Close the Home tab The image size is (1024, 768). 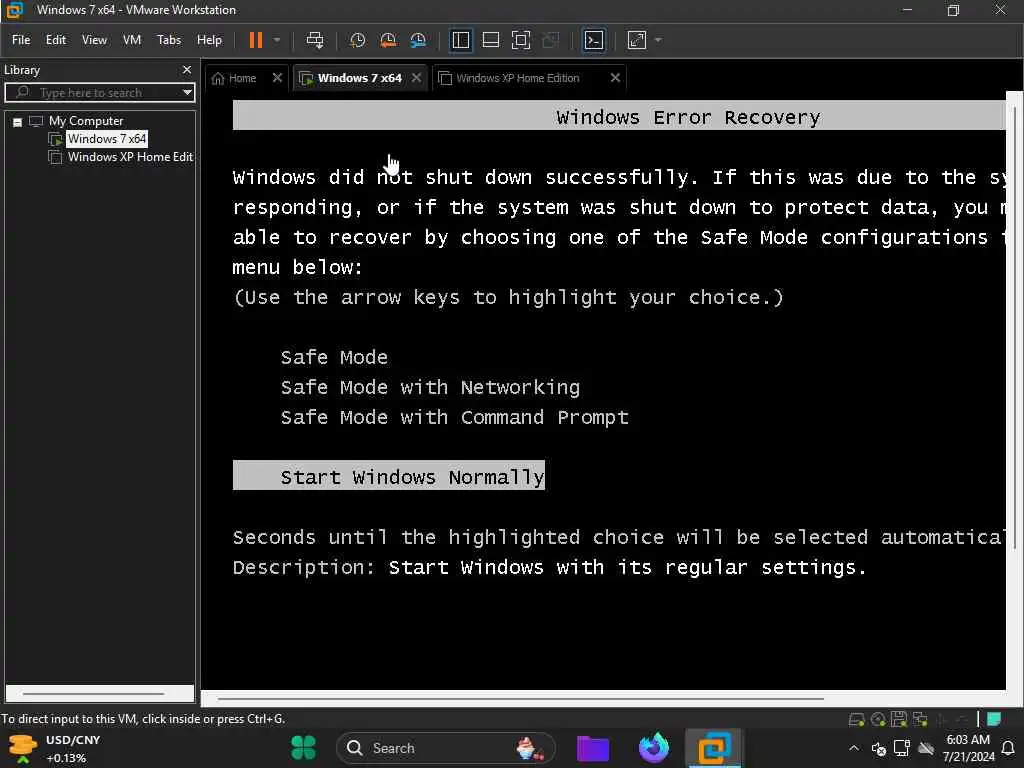pyautogui.click(x=277, y=78)
